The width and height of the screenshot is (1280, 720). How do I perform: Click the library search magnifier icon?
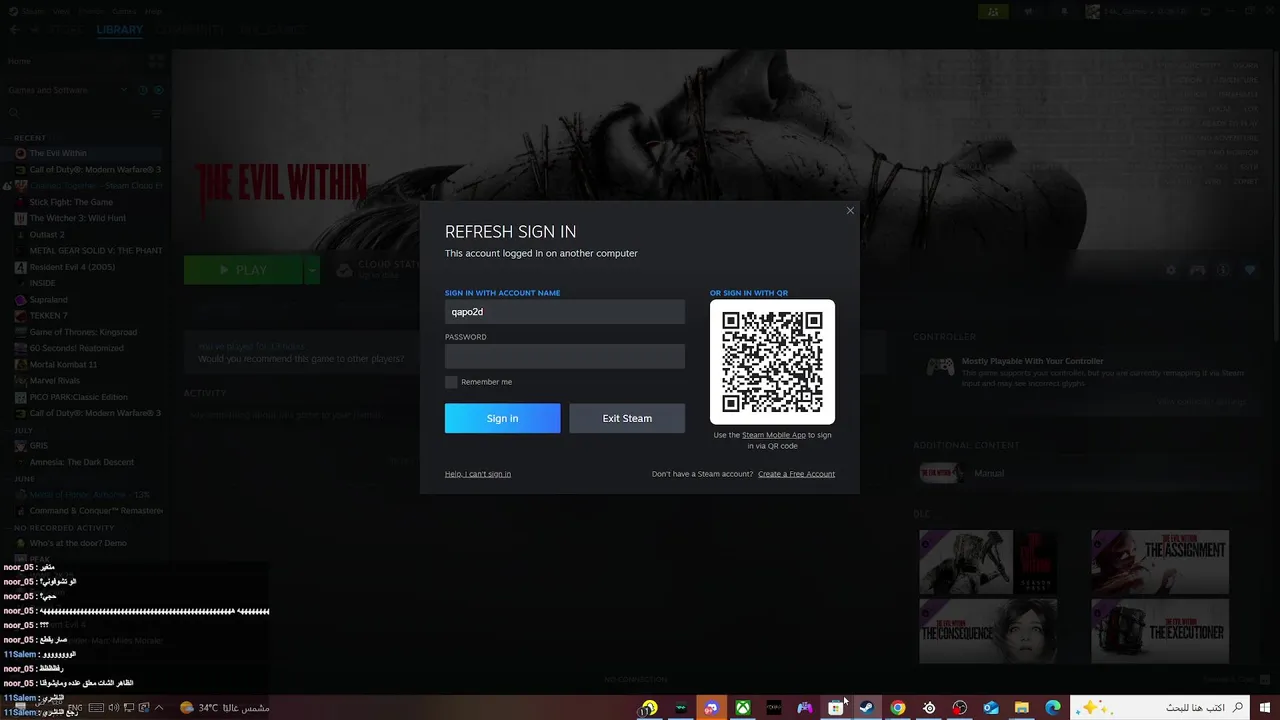15,115
